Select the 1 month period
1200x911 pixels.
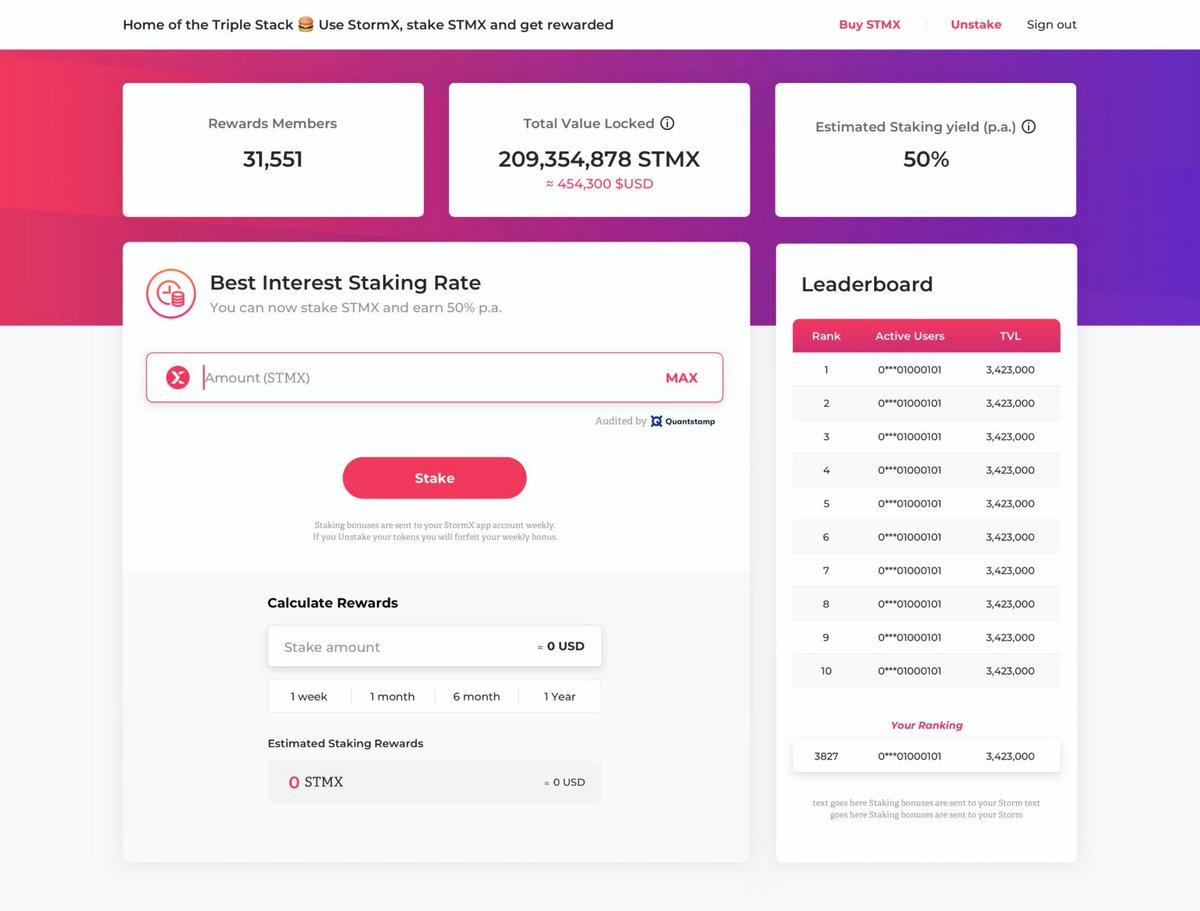[392, 696]
